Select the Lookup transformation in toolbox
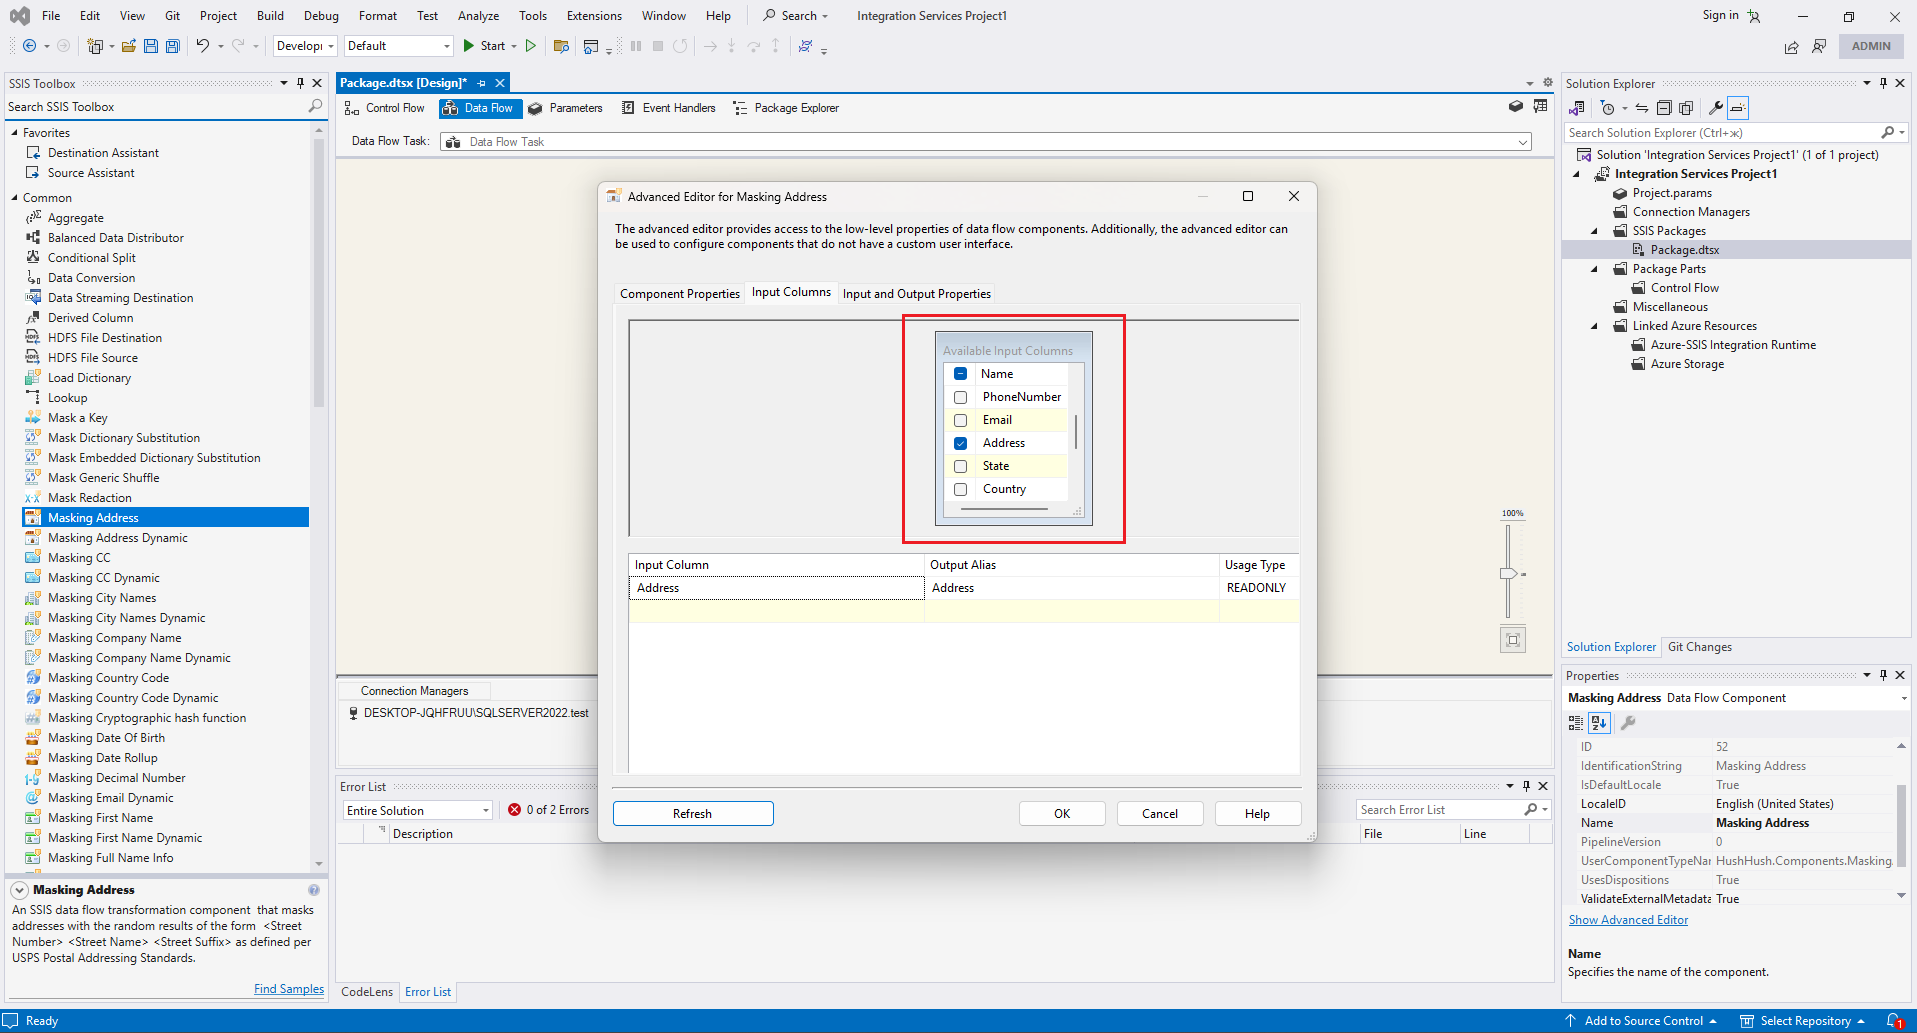The width and height of the screenshot is (1917, 1033). tap(67, 398)
